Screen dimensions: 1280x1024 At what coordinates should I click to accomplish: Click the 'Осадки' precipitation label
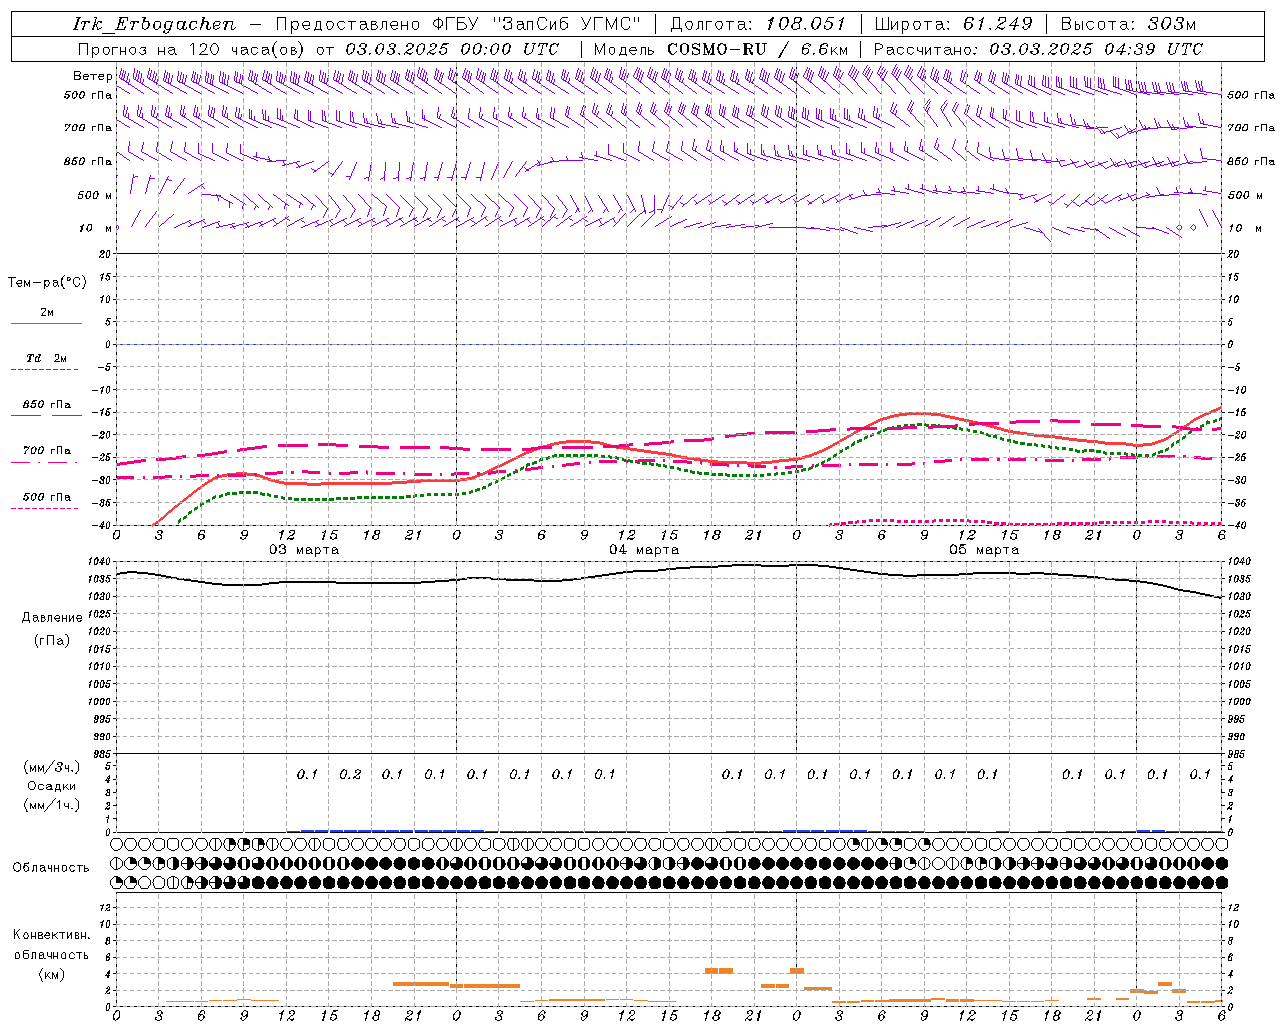(52, 786)
